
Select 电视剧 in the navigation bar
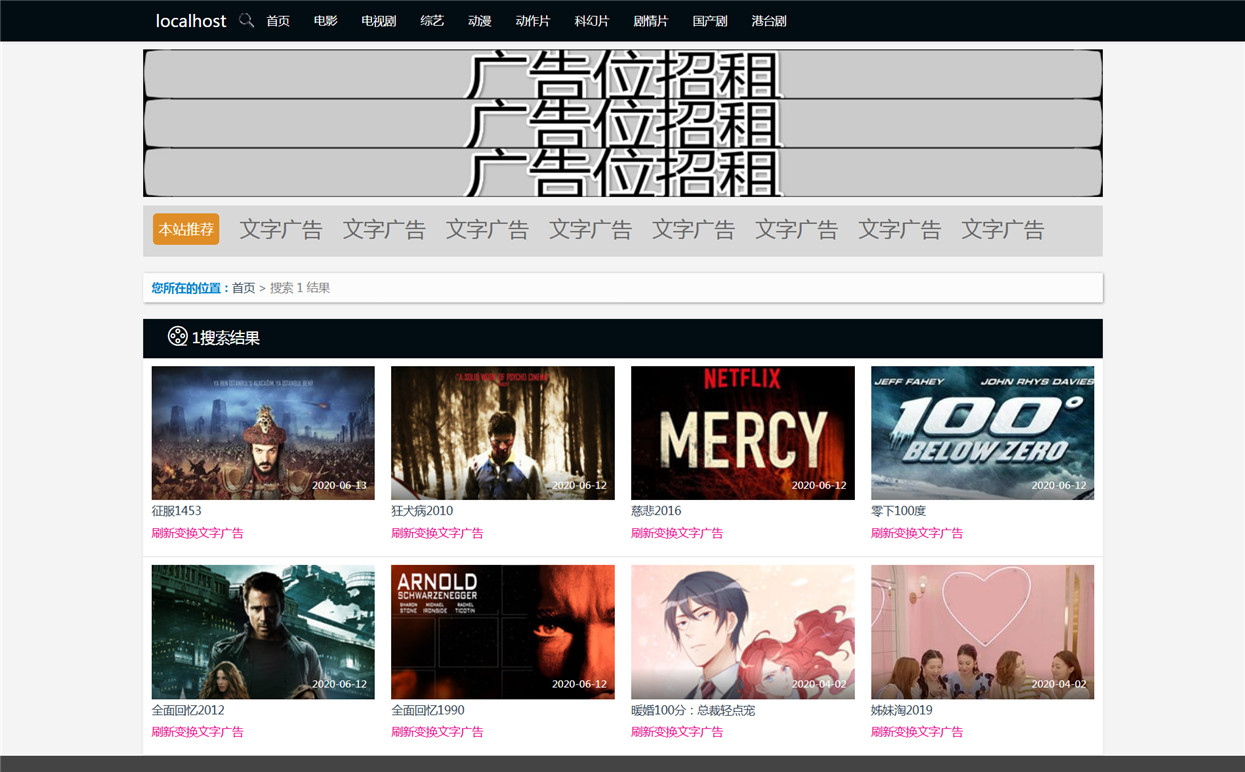[379, 20]
